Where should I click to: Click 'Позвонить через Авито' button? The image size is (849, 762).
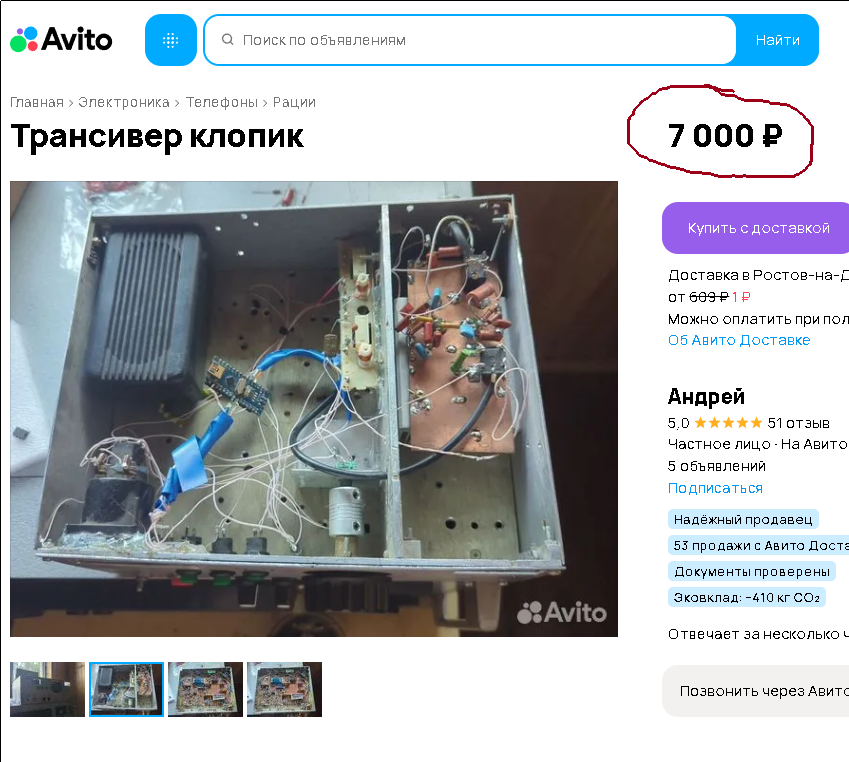(756, 691)
